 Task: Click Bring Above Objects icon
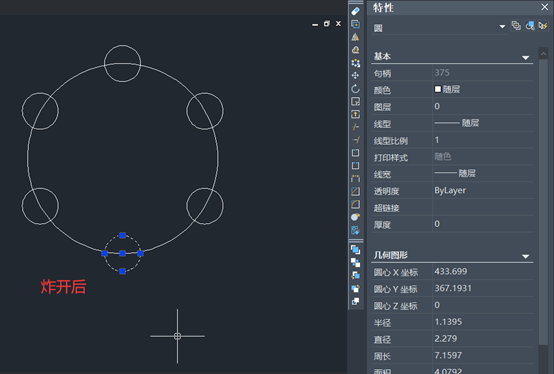click(x=355, y=275)
